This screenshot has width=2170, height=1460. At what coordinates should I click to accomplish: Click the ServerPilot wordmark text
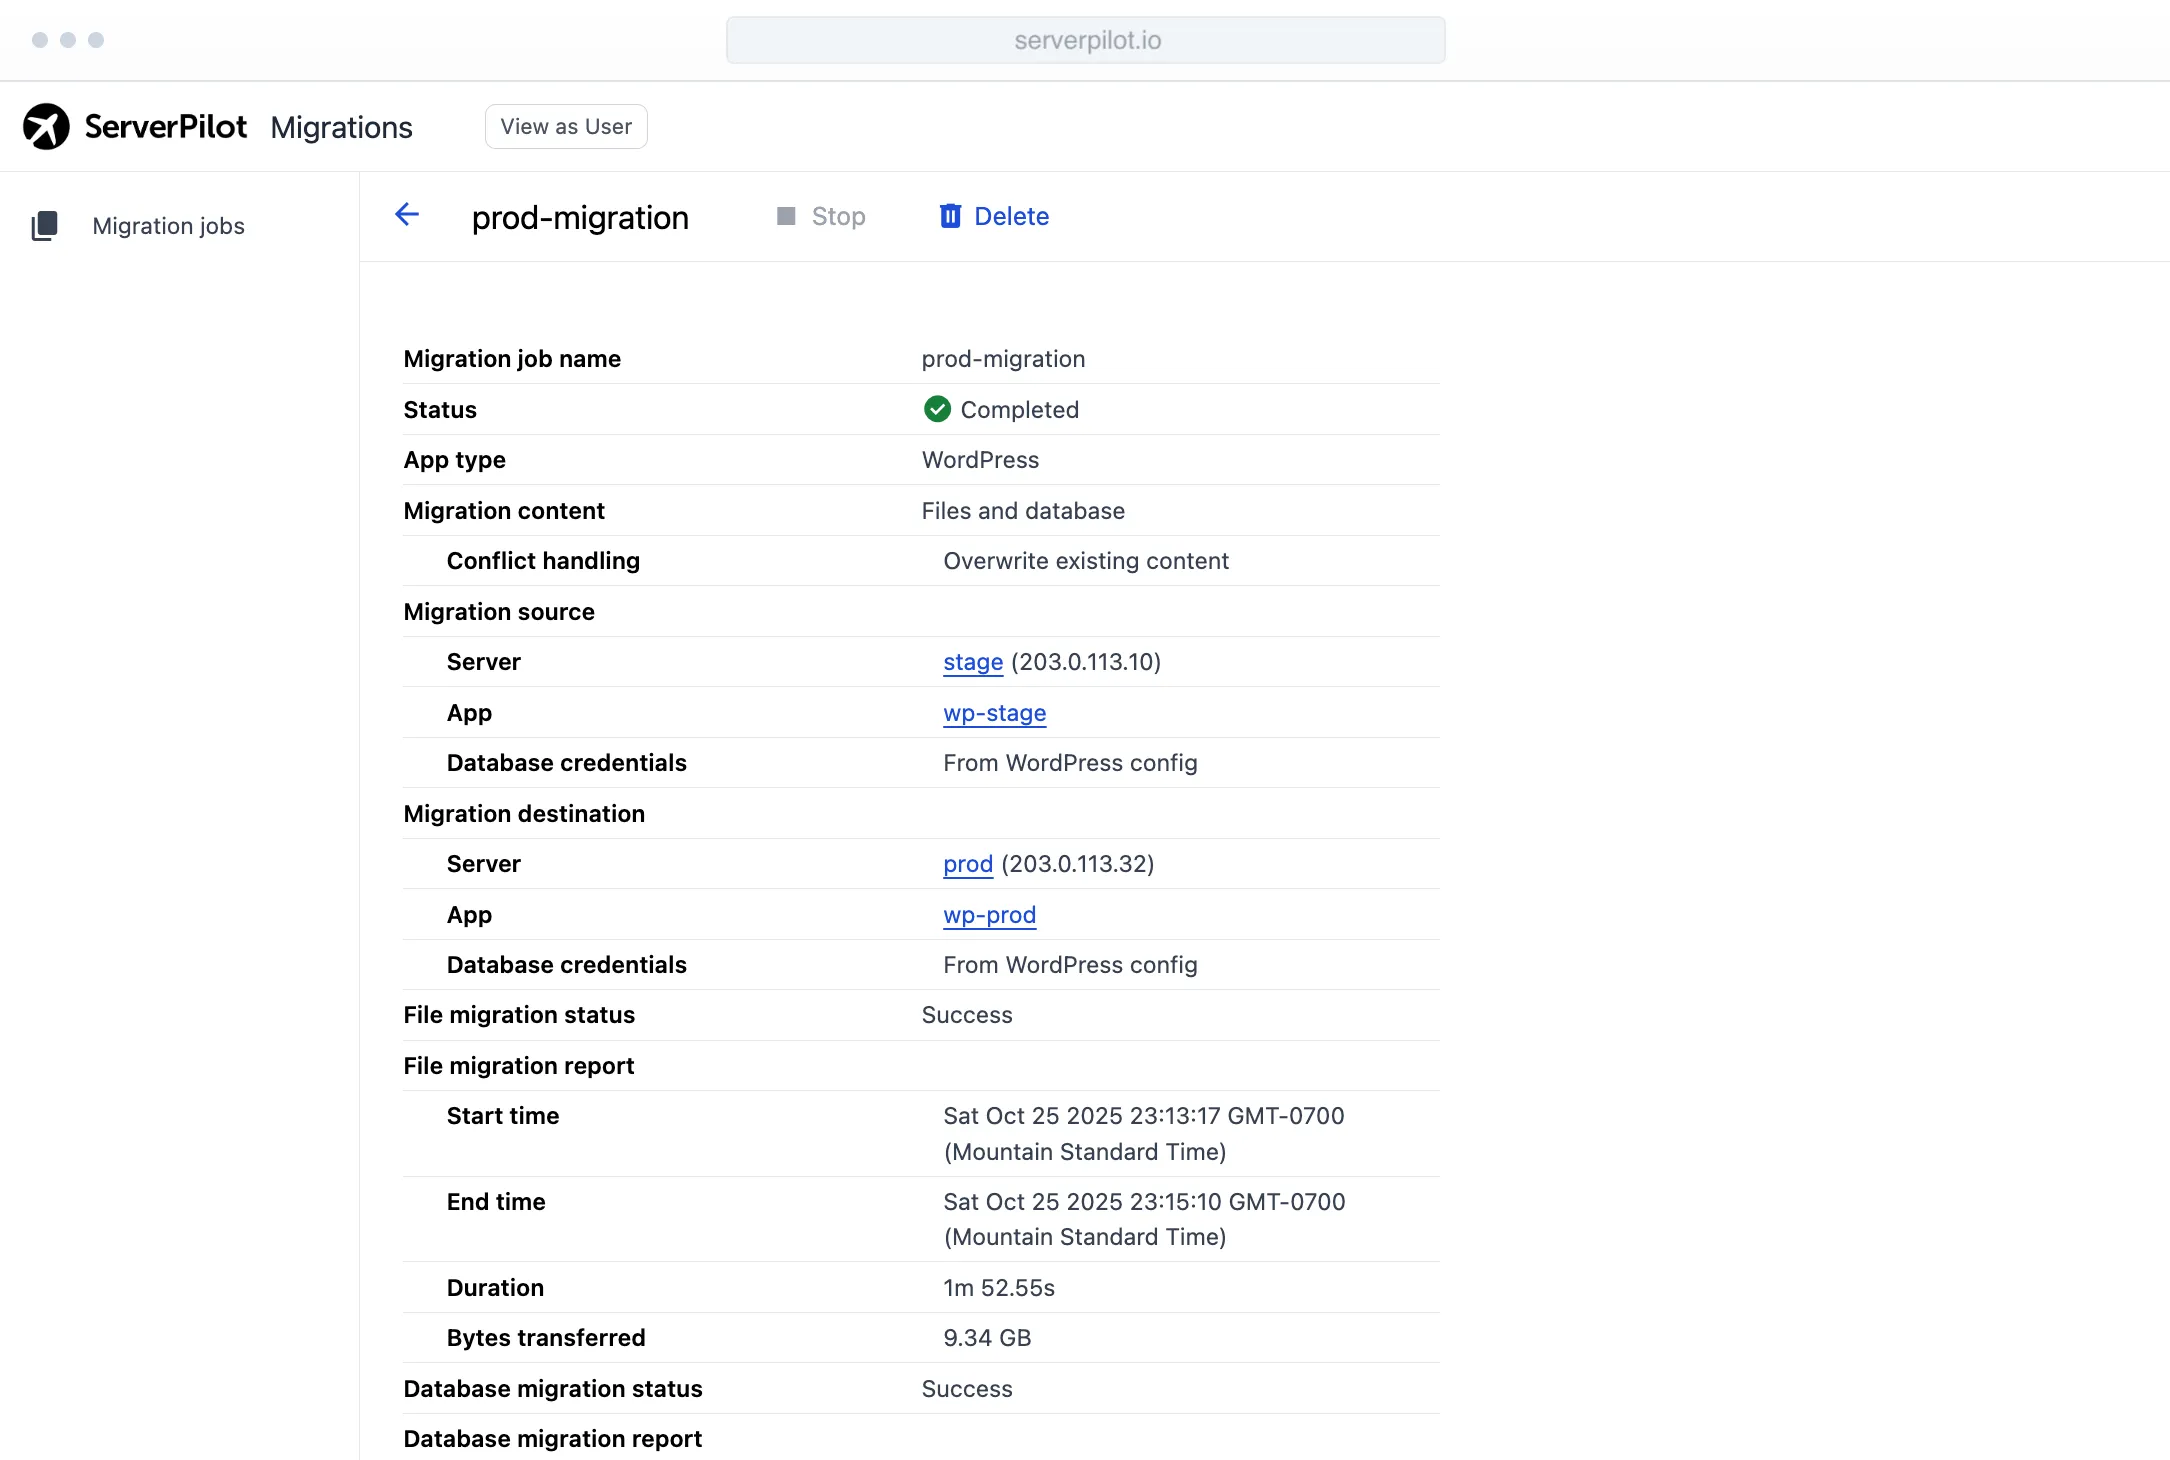point(165,127)
